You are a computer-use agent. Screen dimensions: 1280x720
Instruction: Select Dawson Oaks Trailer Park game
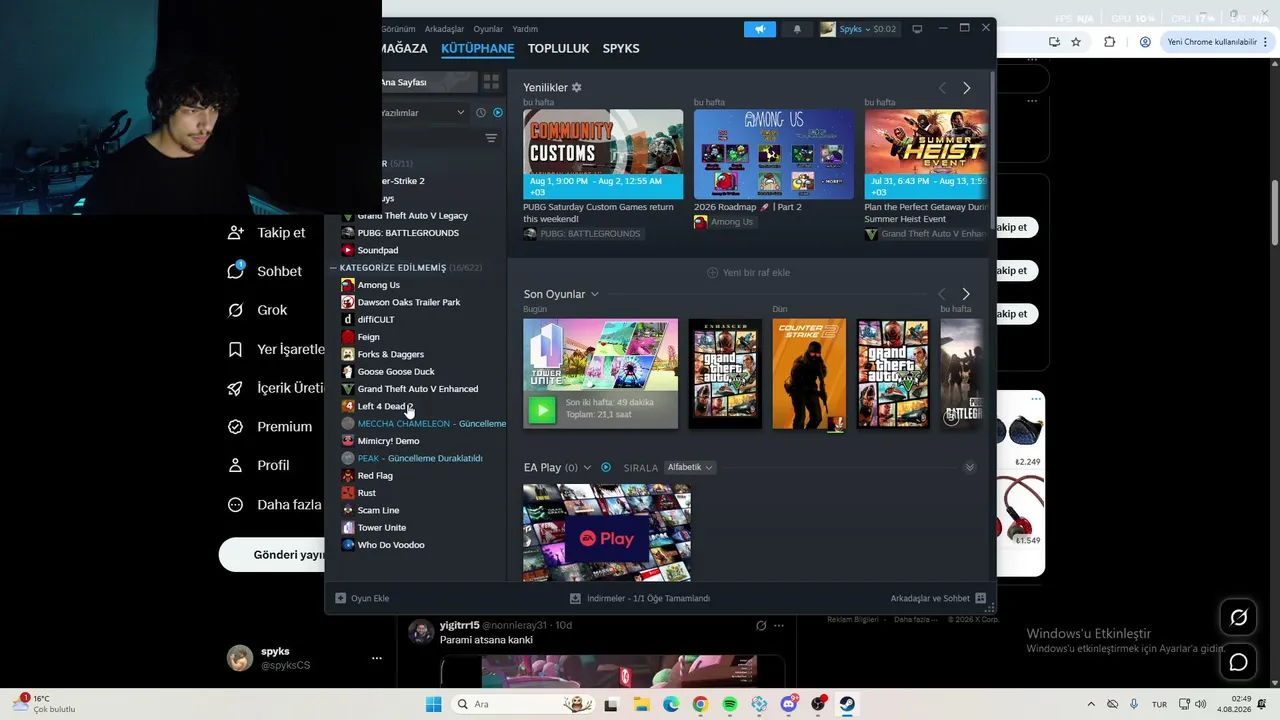pos(408,302)
